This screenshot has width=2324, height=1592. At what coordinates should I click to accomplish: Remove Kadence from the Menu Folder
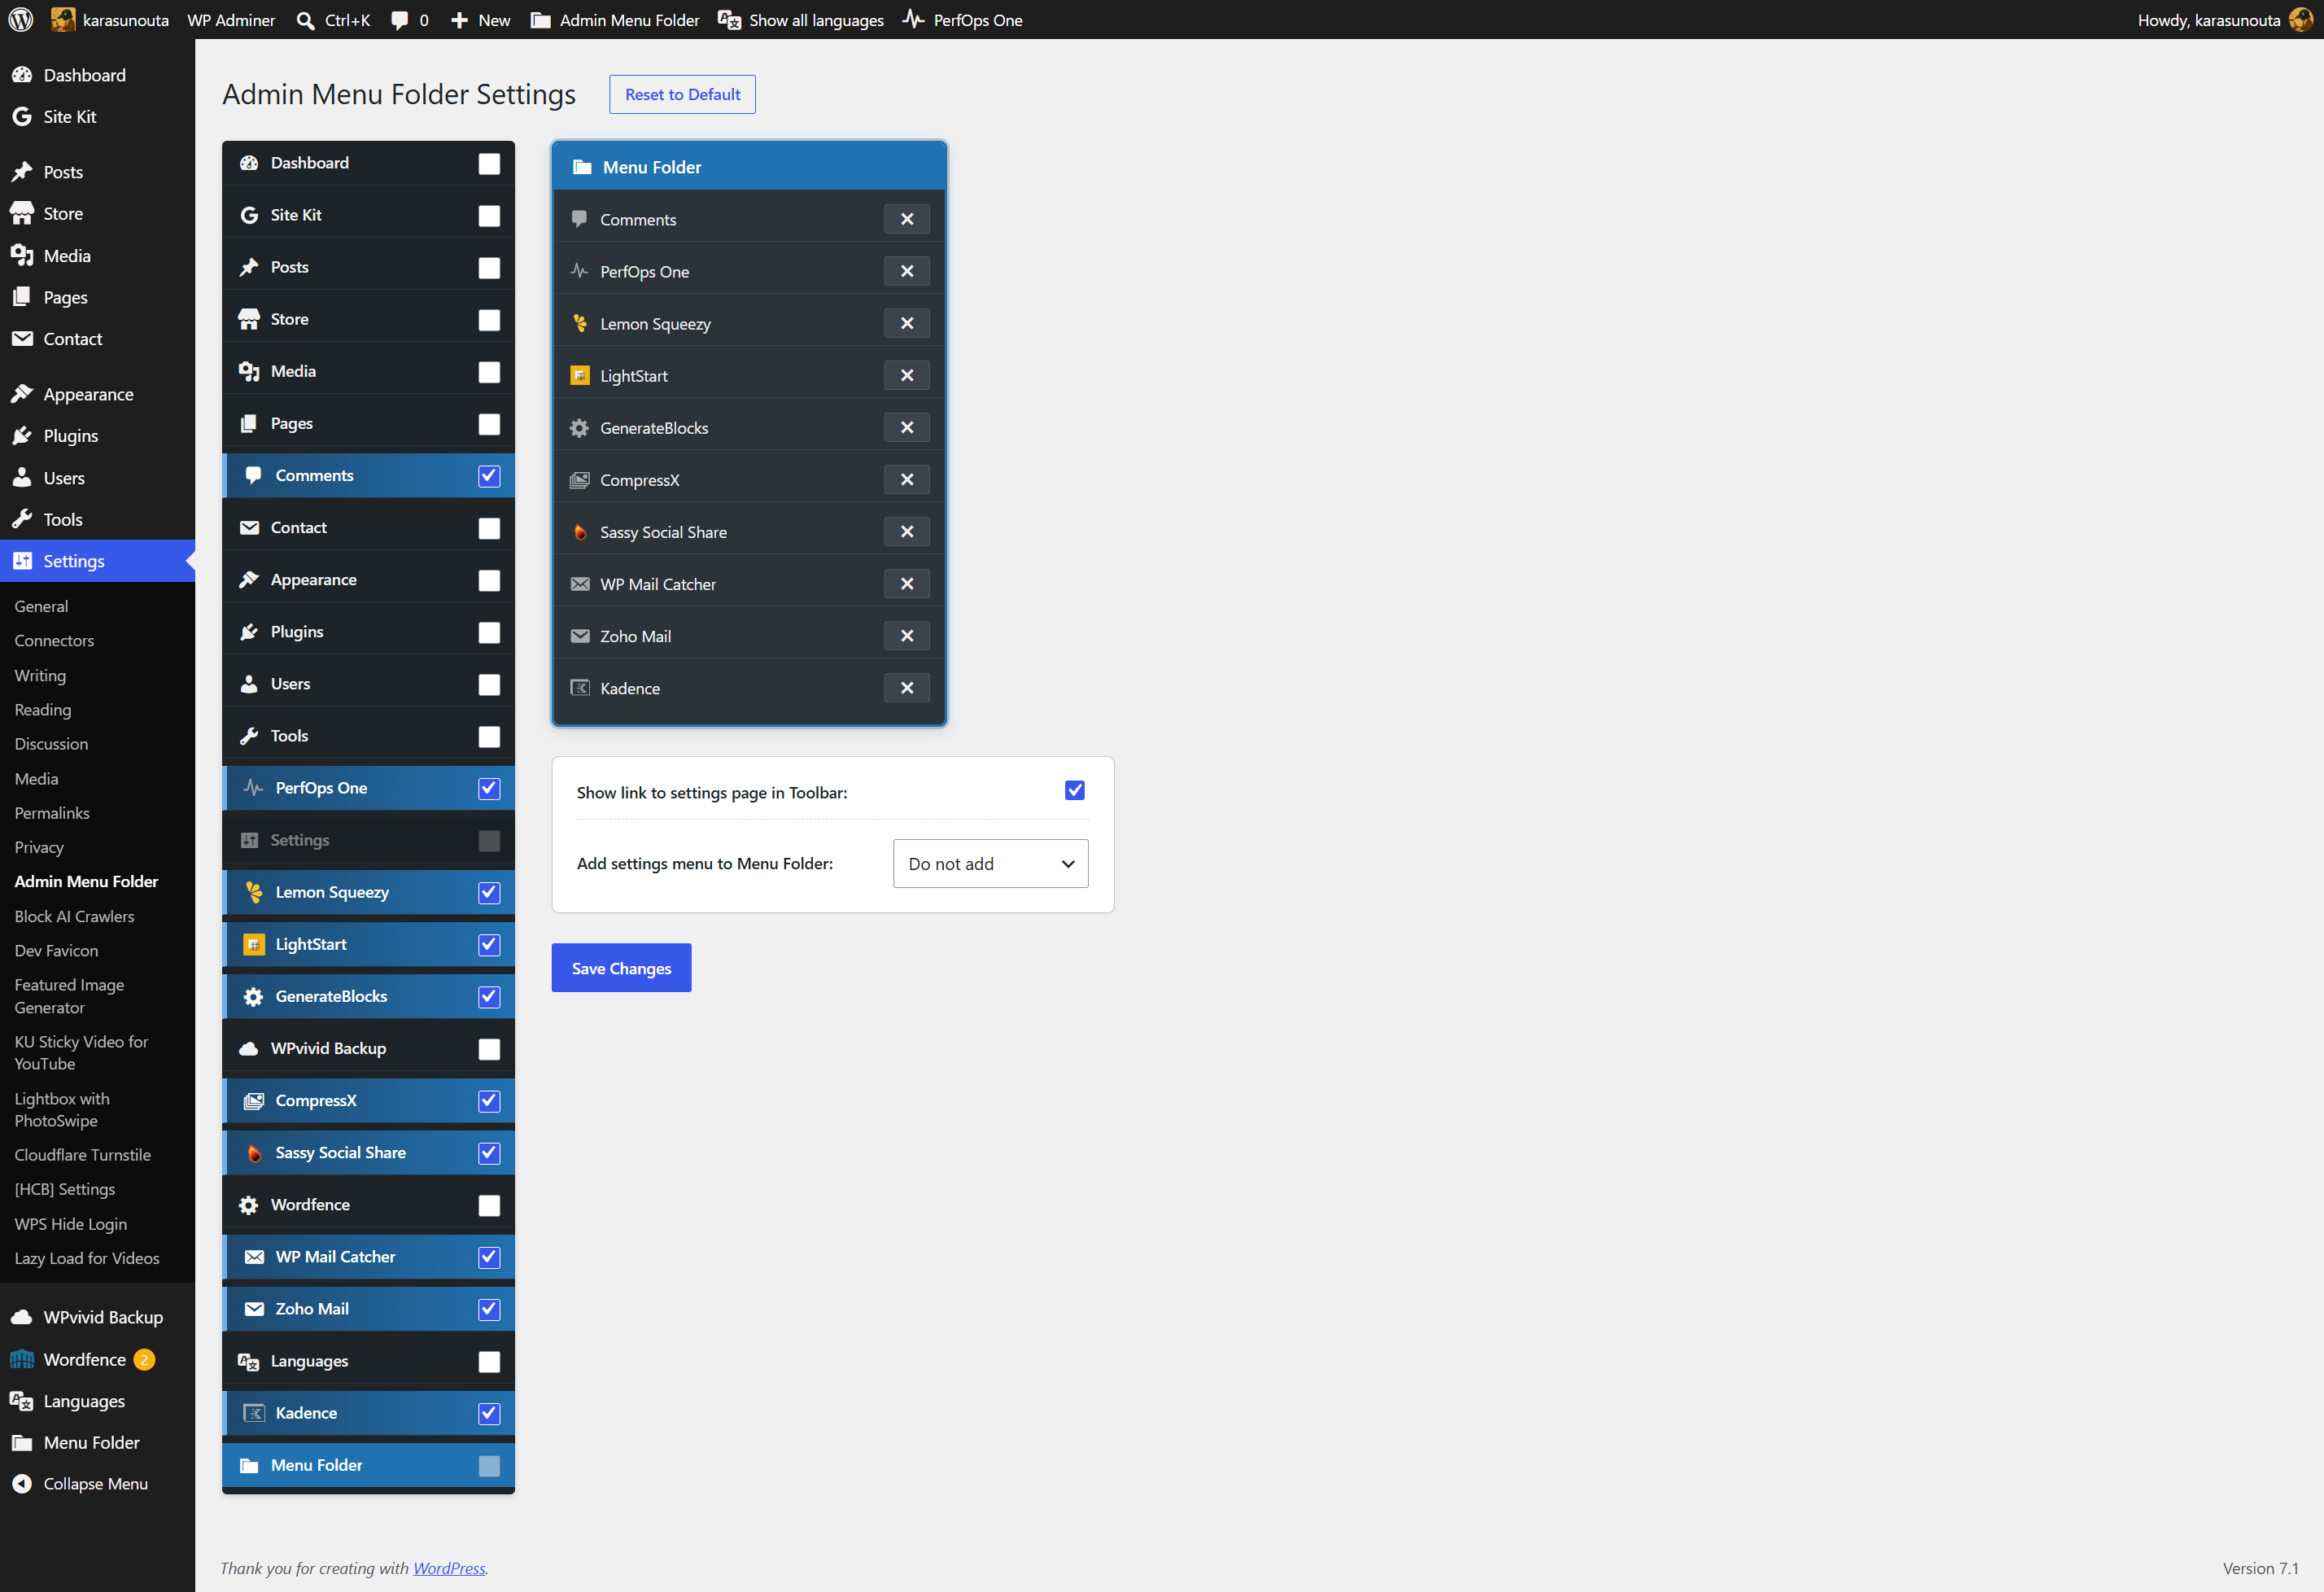click(x=907, y=688)
